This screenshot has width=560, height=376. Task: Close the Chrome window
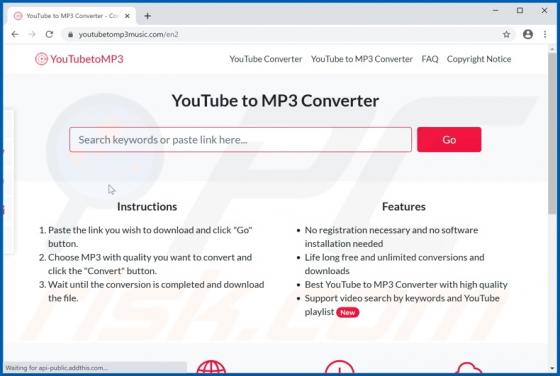[544, 11]
